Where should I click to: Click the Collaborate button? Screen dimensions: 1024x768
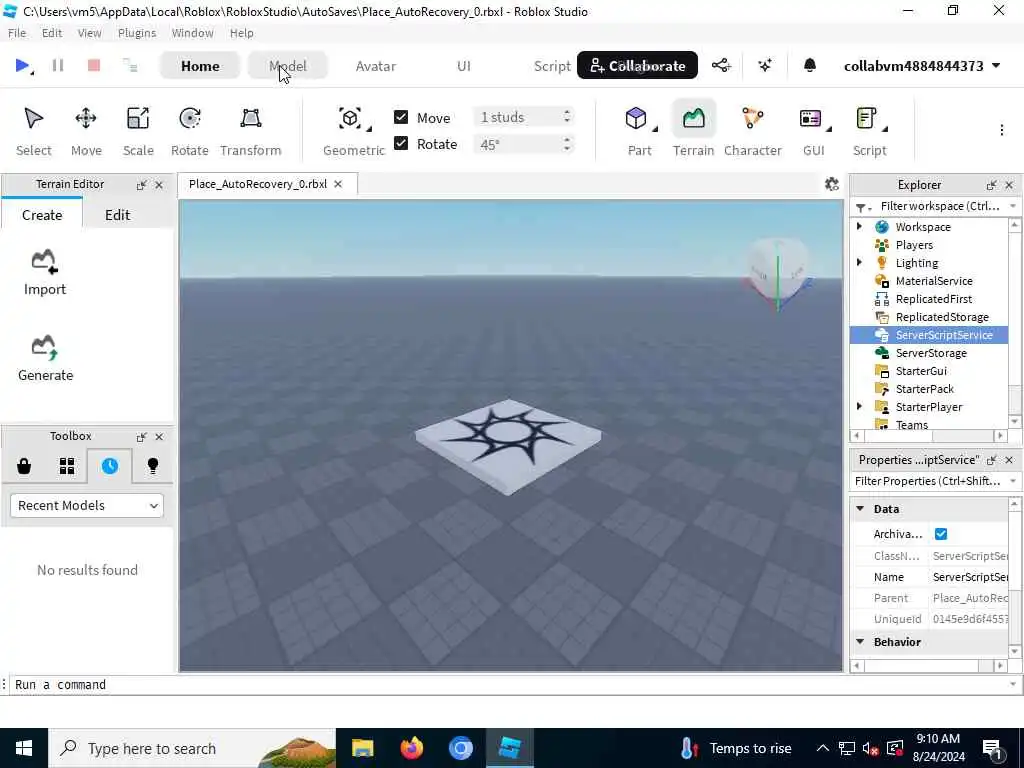point(637,65)
